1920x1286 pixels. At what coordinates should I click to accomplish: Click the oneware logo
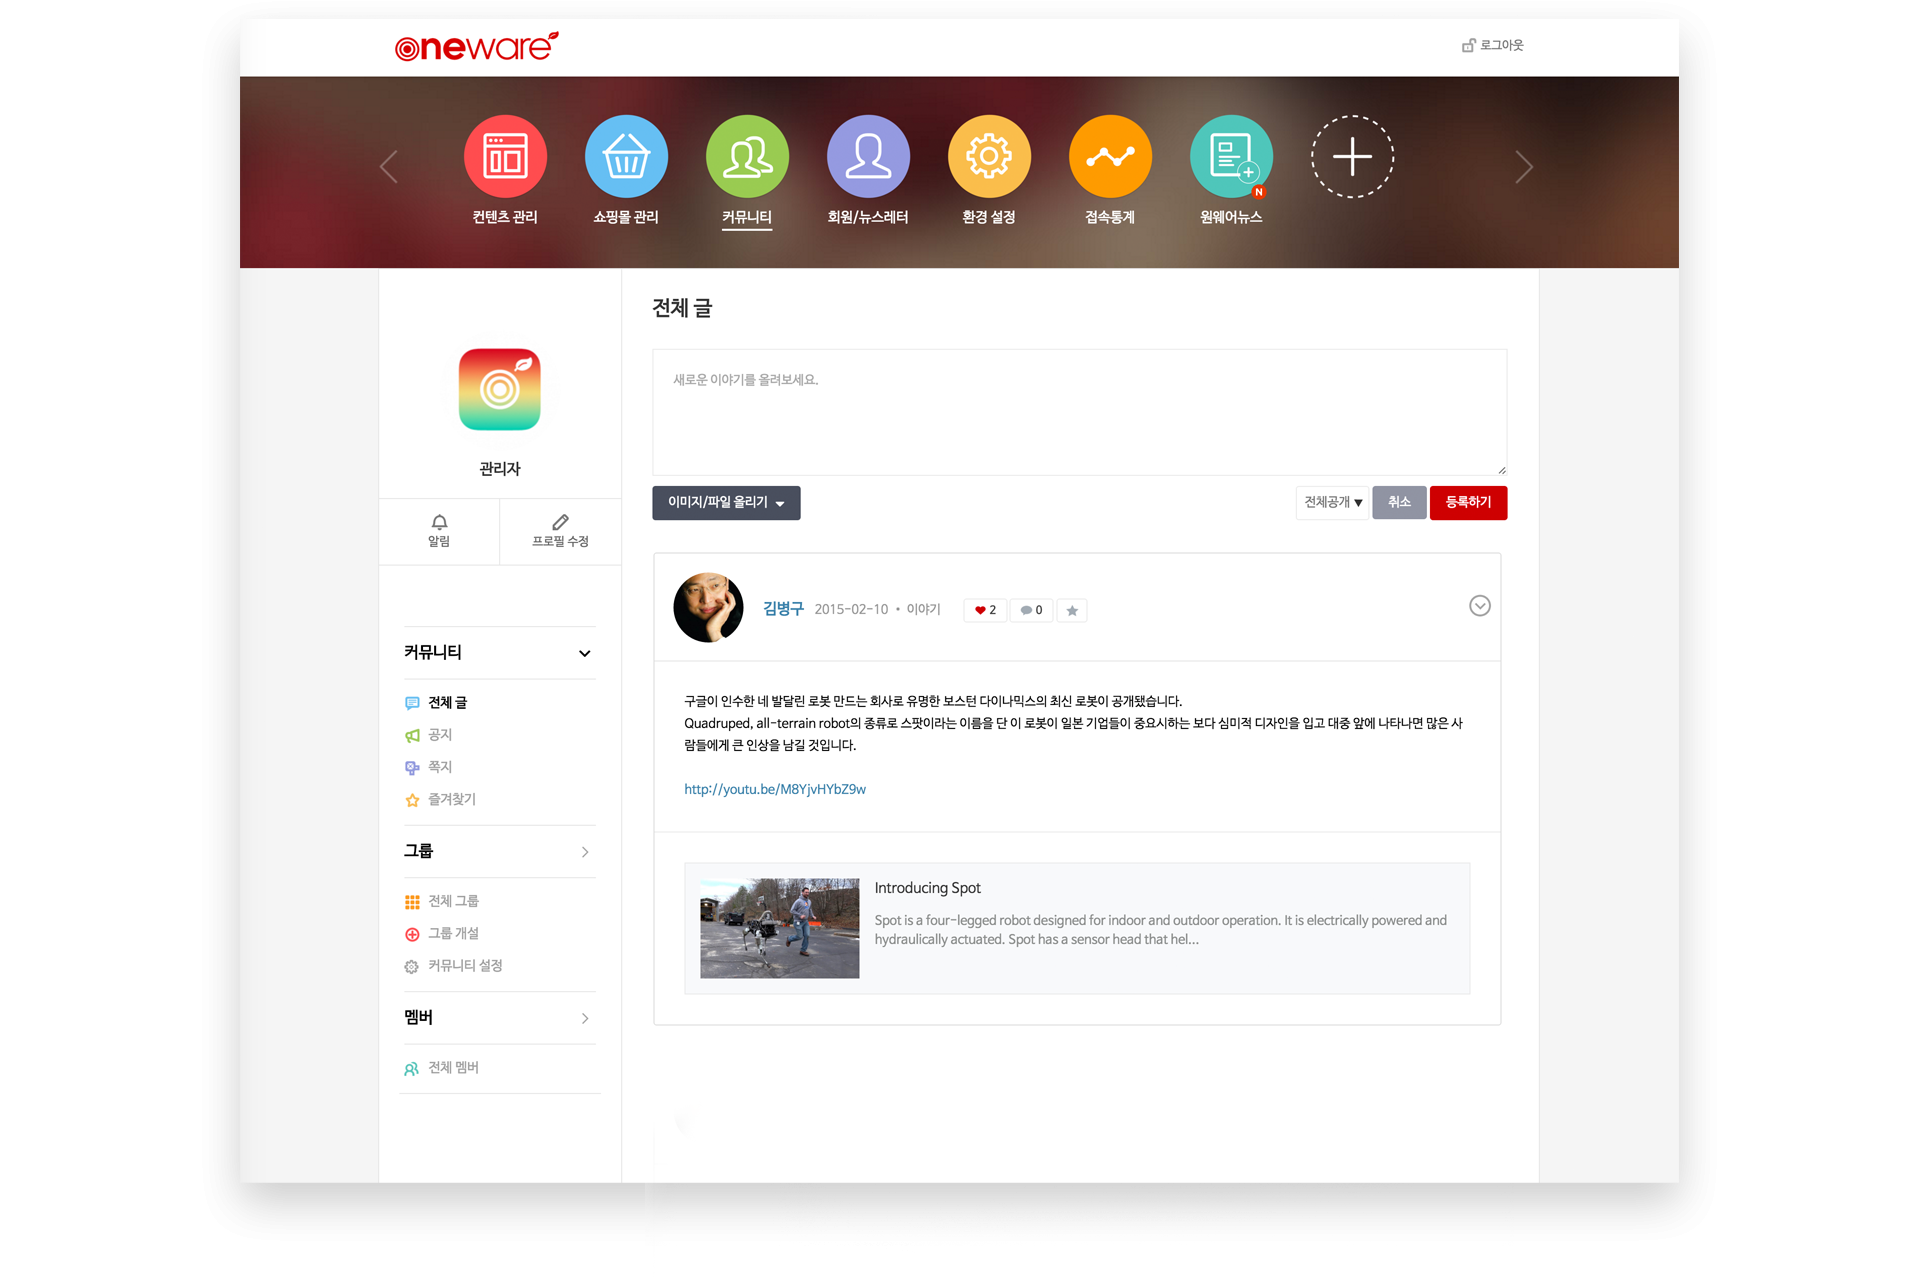476,46
